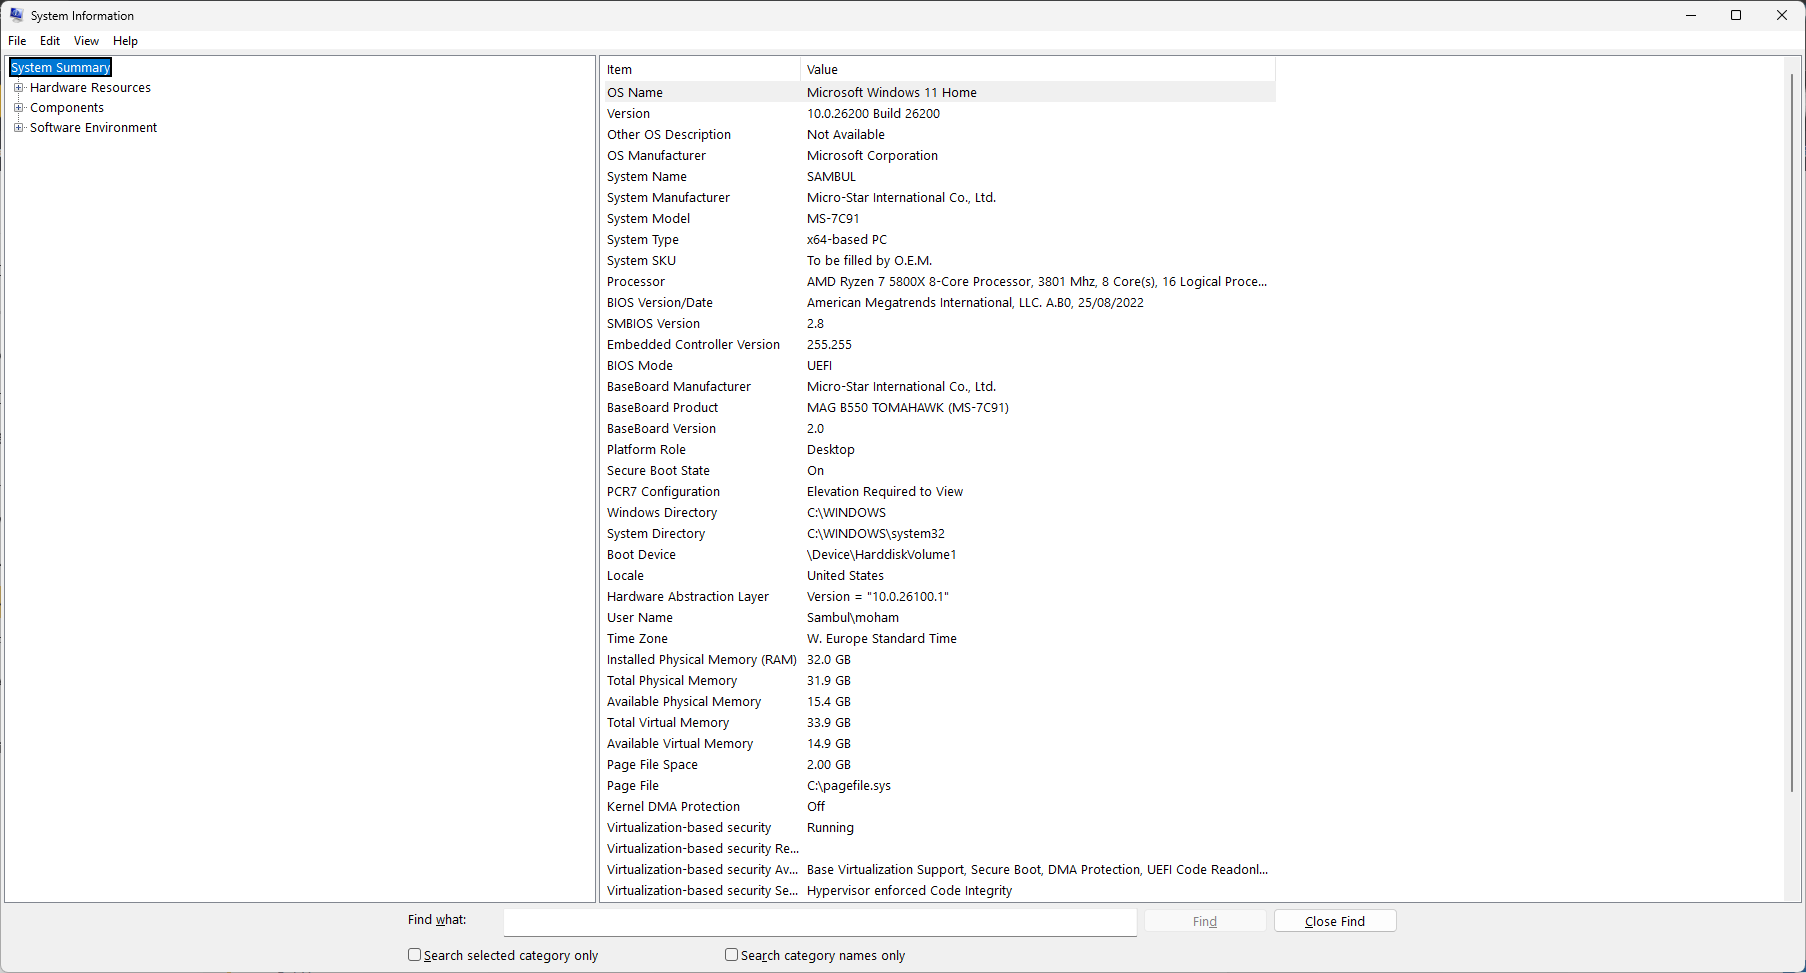This screenshot has height=973, width=1806.
Task: Select the System Model row
Action: pos(938,219)
